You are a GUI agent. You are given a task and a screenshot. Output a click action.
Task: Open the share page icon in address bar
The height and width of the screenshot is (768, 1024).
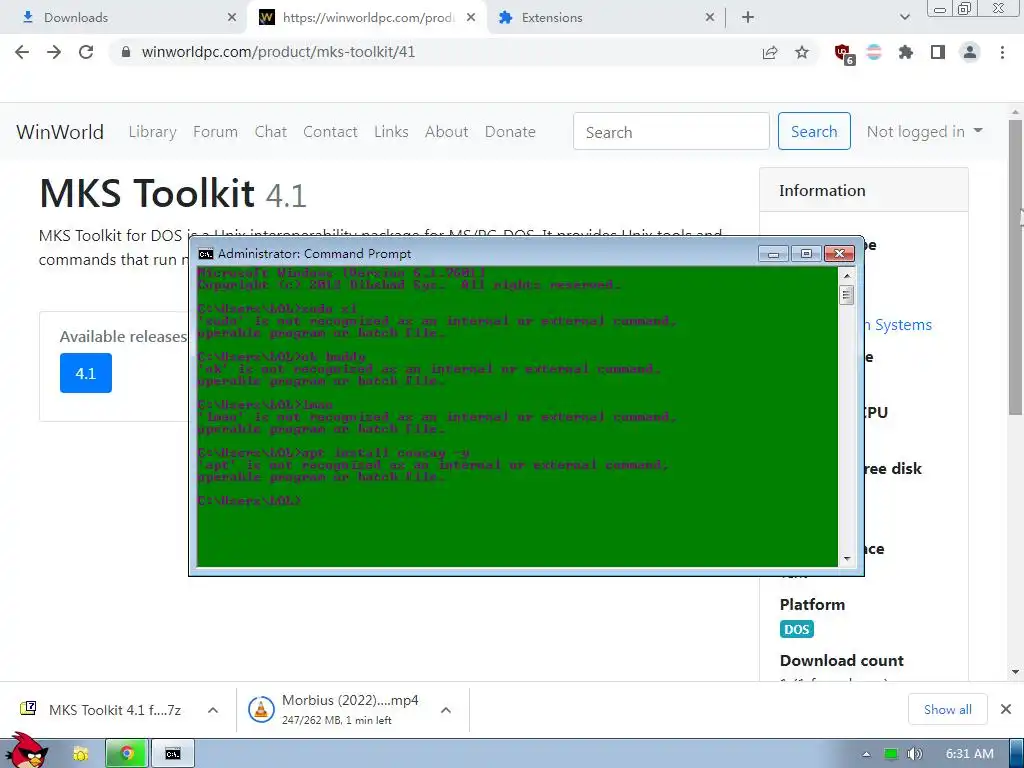[770, 52]
